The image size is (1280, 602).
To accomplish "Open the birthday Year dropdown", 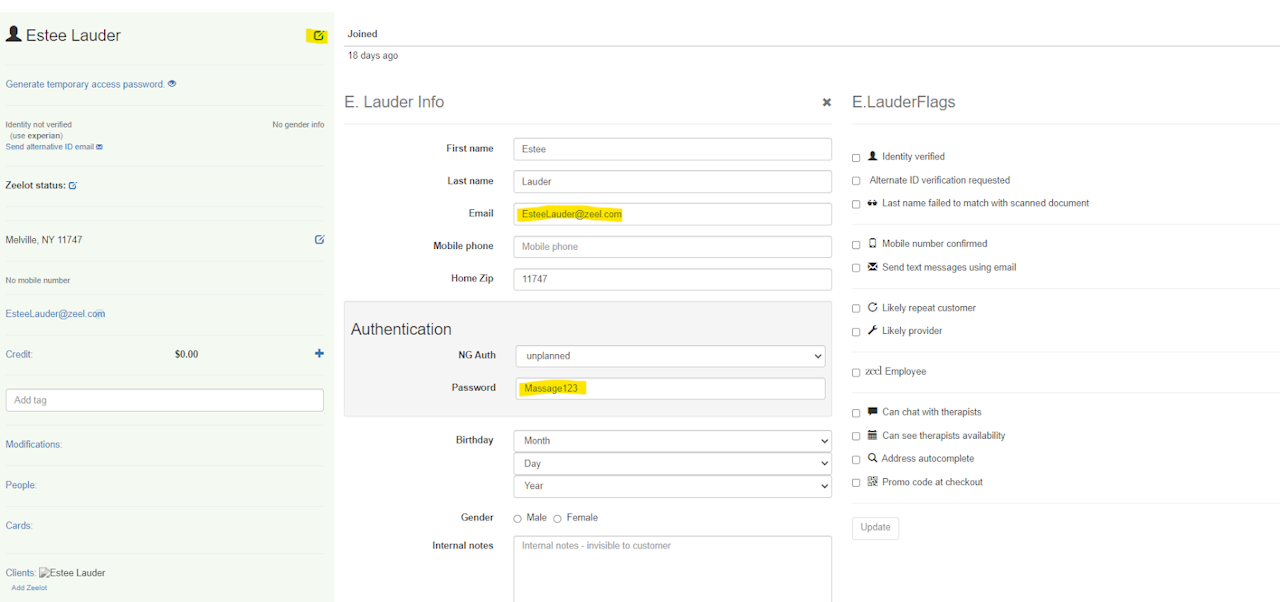I will click(x=672, y=486).
